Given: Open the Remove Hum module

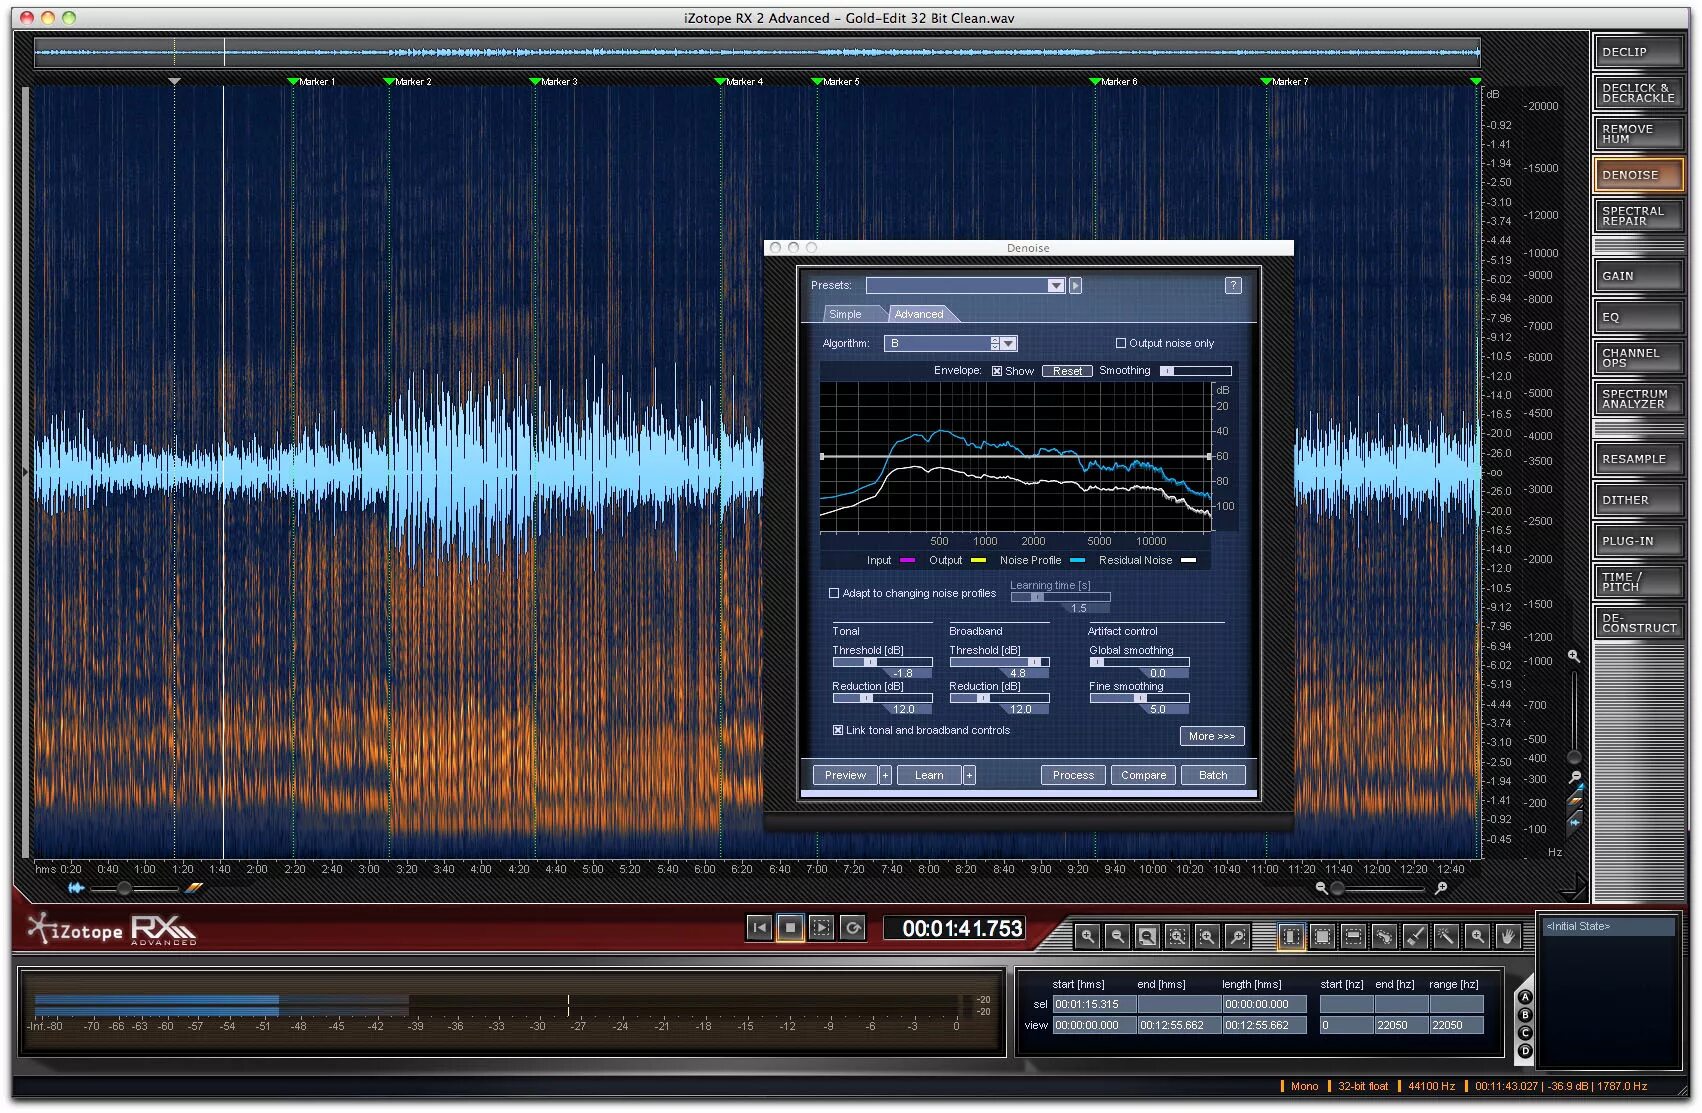Looking at the screenshot, I should (1638, 134).
